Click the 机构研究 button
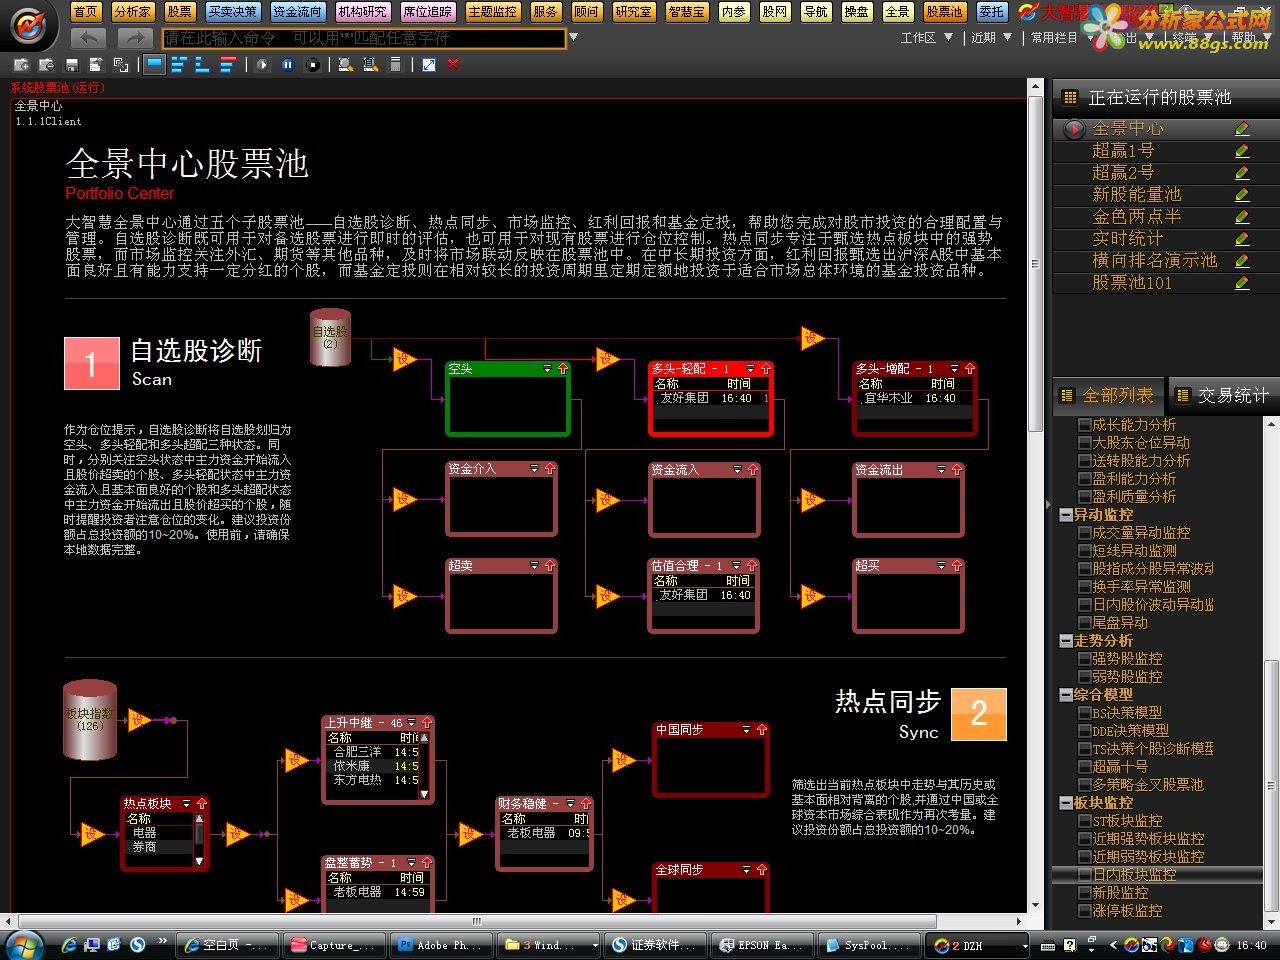Screen dimensions: 1280x960 [362, 12]
